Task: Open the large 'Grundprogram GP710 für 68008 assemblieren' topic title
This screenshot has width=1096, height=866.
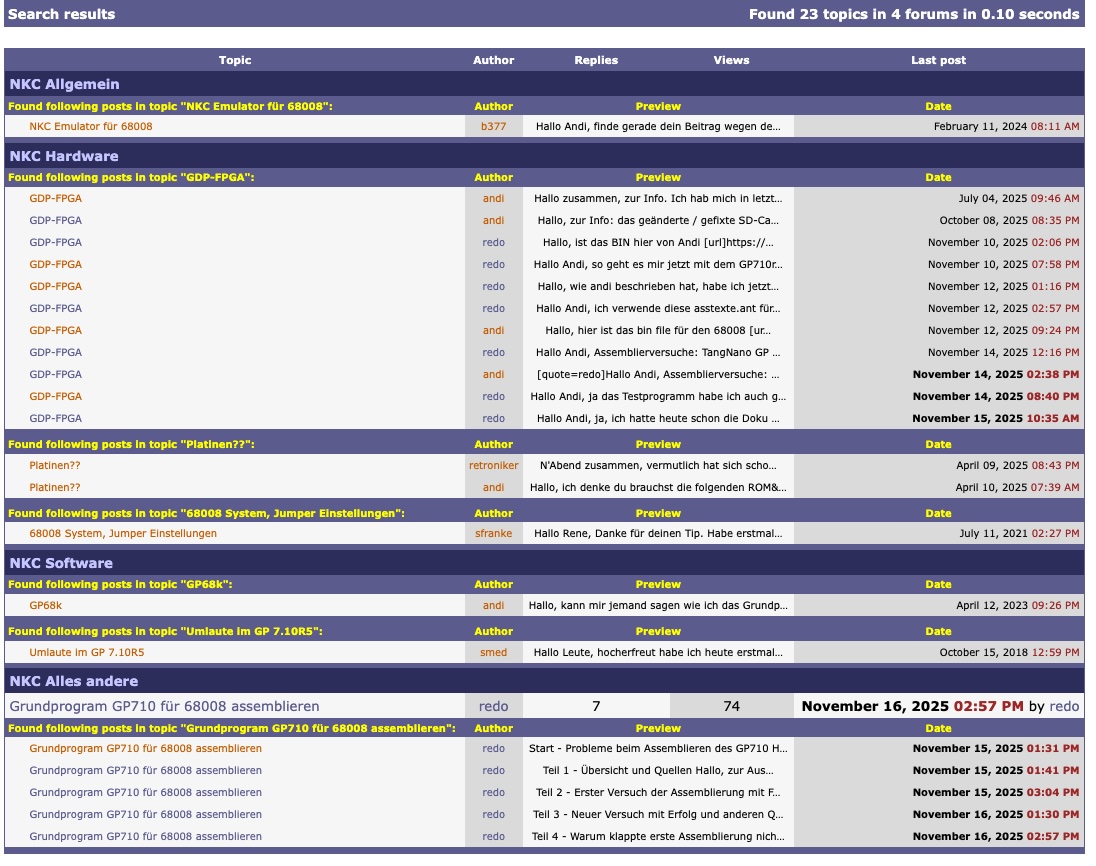Action: pos(164,706)
